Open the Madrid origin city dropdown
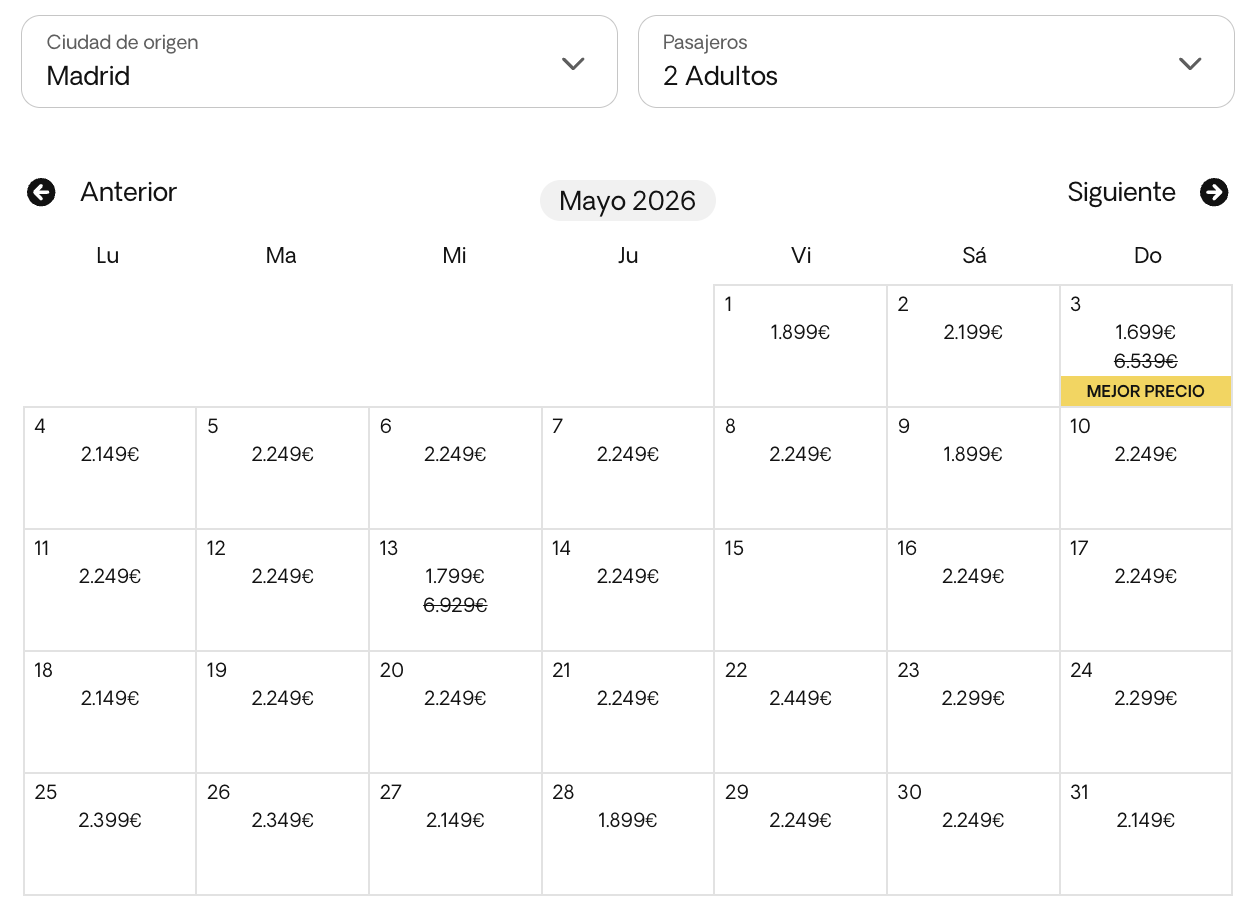Image resolution: width=1250 pixels, height=914 pixels. point(318,62)
